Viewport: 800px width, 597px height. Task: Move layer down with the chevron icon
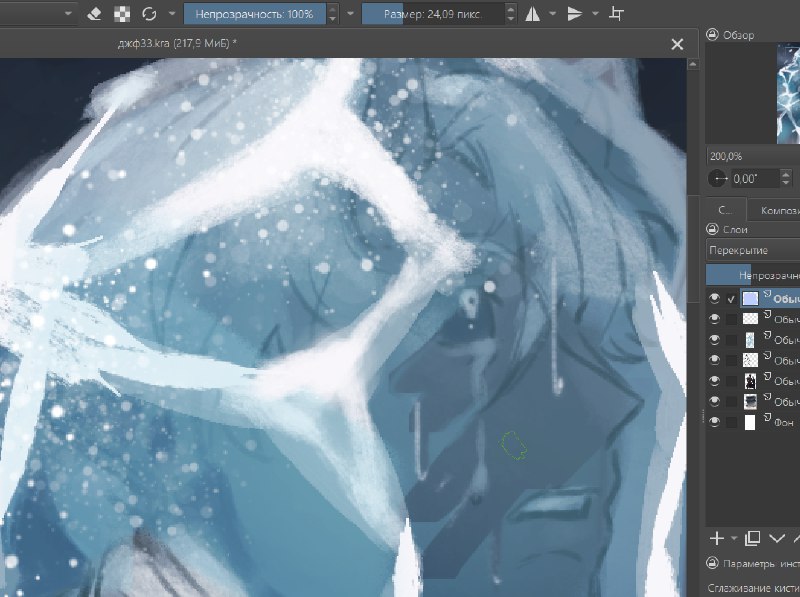(777, 538)
